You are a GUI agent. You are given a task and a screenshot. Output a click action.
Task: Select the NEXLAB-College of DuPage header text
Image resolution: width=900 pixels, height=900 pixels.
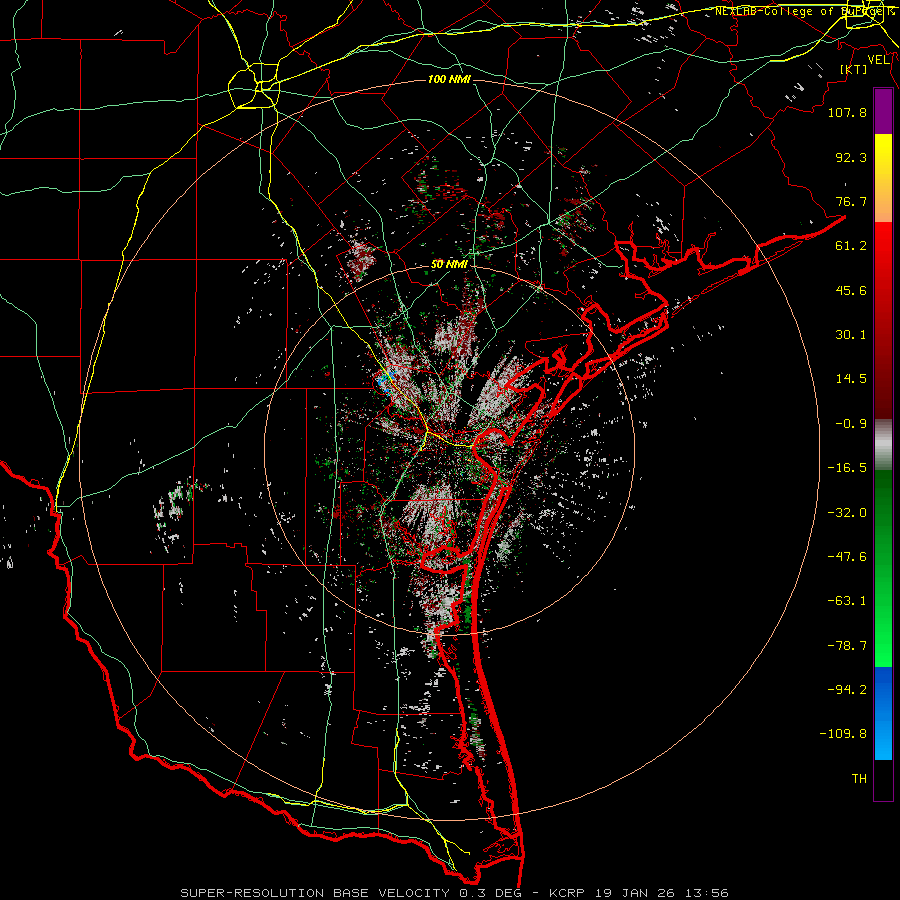804,11
